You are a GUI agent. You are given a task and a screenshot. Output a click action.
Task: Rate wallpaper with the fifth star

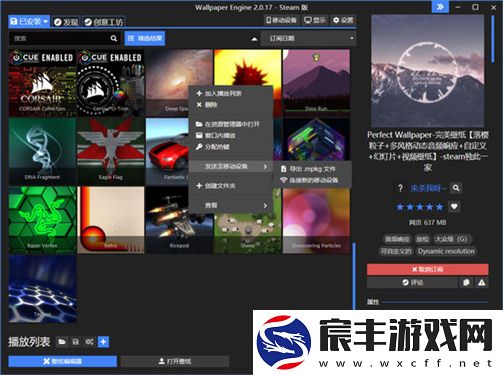click(x=440, y=207)
